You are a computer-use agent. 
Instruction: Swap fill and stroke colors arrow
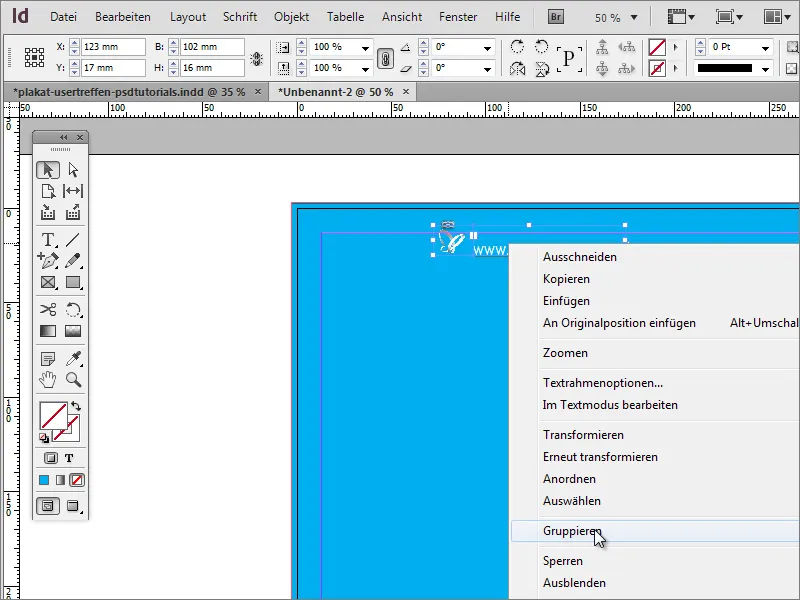pyautogui.click(x=76, y=406)
